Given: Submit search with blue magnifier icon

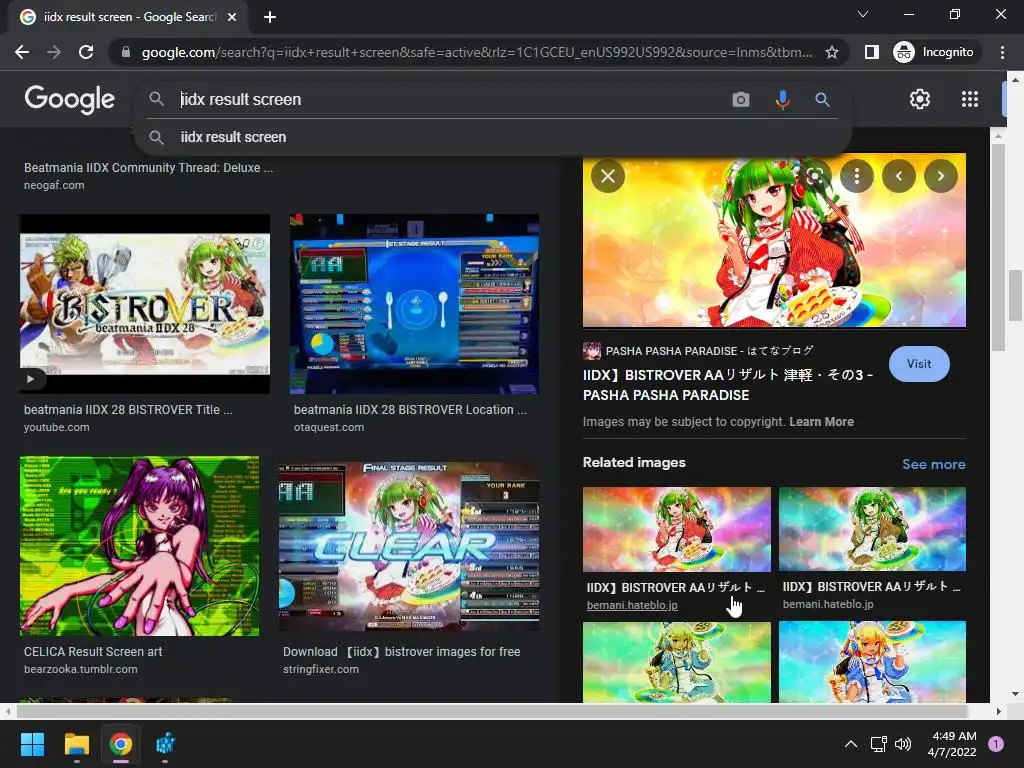Looking at the screenshot, I should tap(822, 99).
